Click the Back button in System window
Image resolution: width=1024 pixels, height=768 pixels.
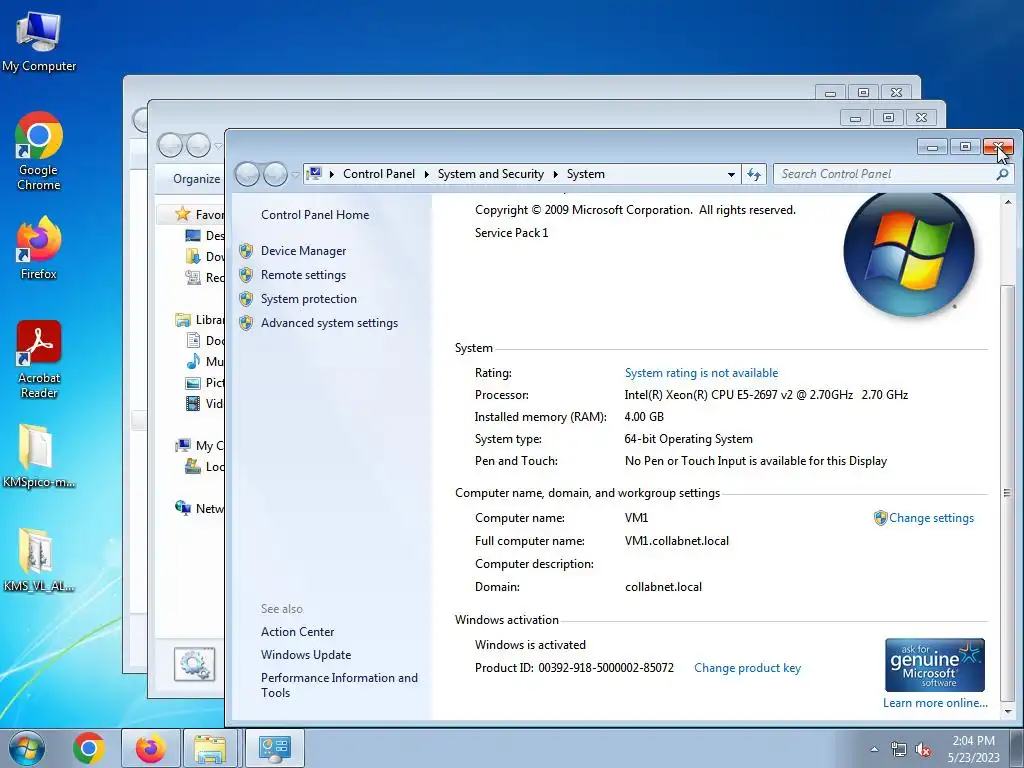click(x=248, y=174)
